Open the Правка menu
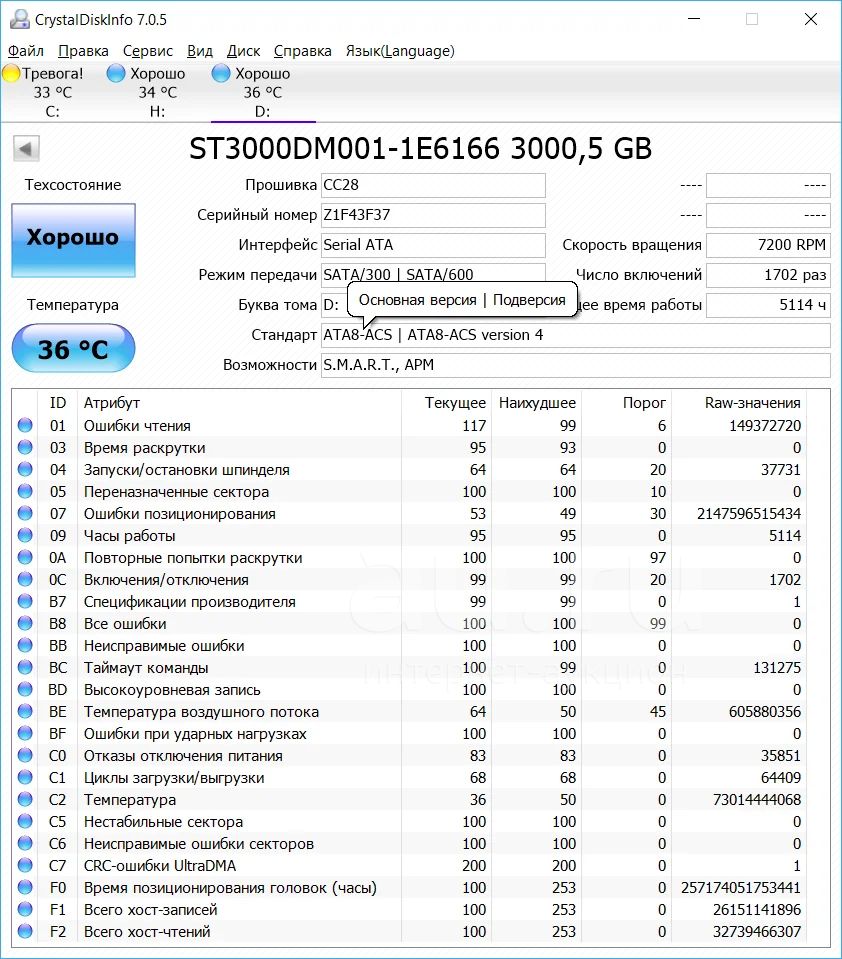842x959 pixels. click(x=83, y=51)
